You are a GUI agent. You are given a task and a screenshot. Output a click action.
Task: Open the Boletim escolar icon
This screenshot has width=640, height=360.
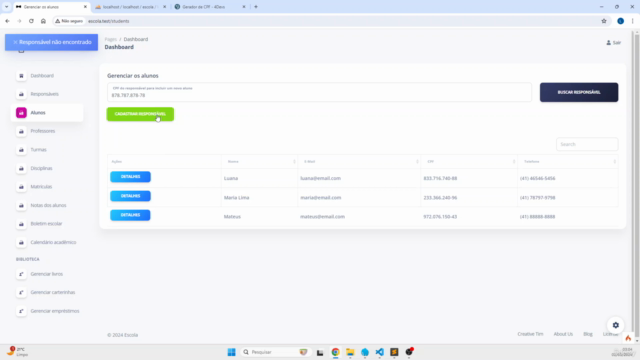[x=21, y=224]
